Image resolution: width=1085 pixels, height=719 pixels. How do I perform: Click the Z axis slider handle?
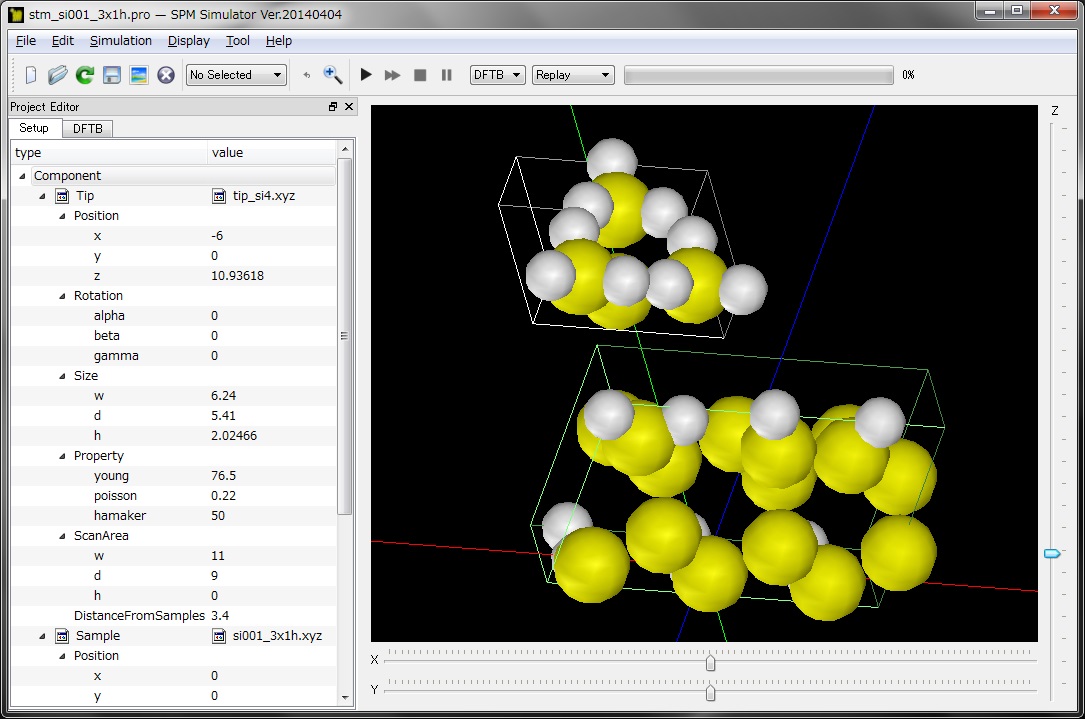tap(1052, 553)
